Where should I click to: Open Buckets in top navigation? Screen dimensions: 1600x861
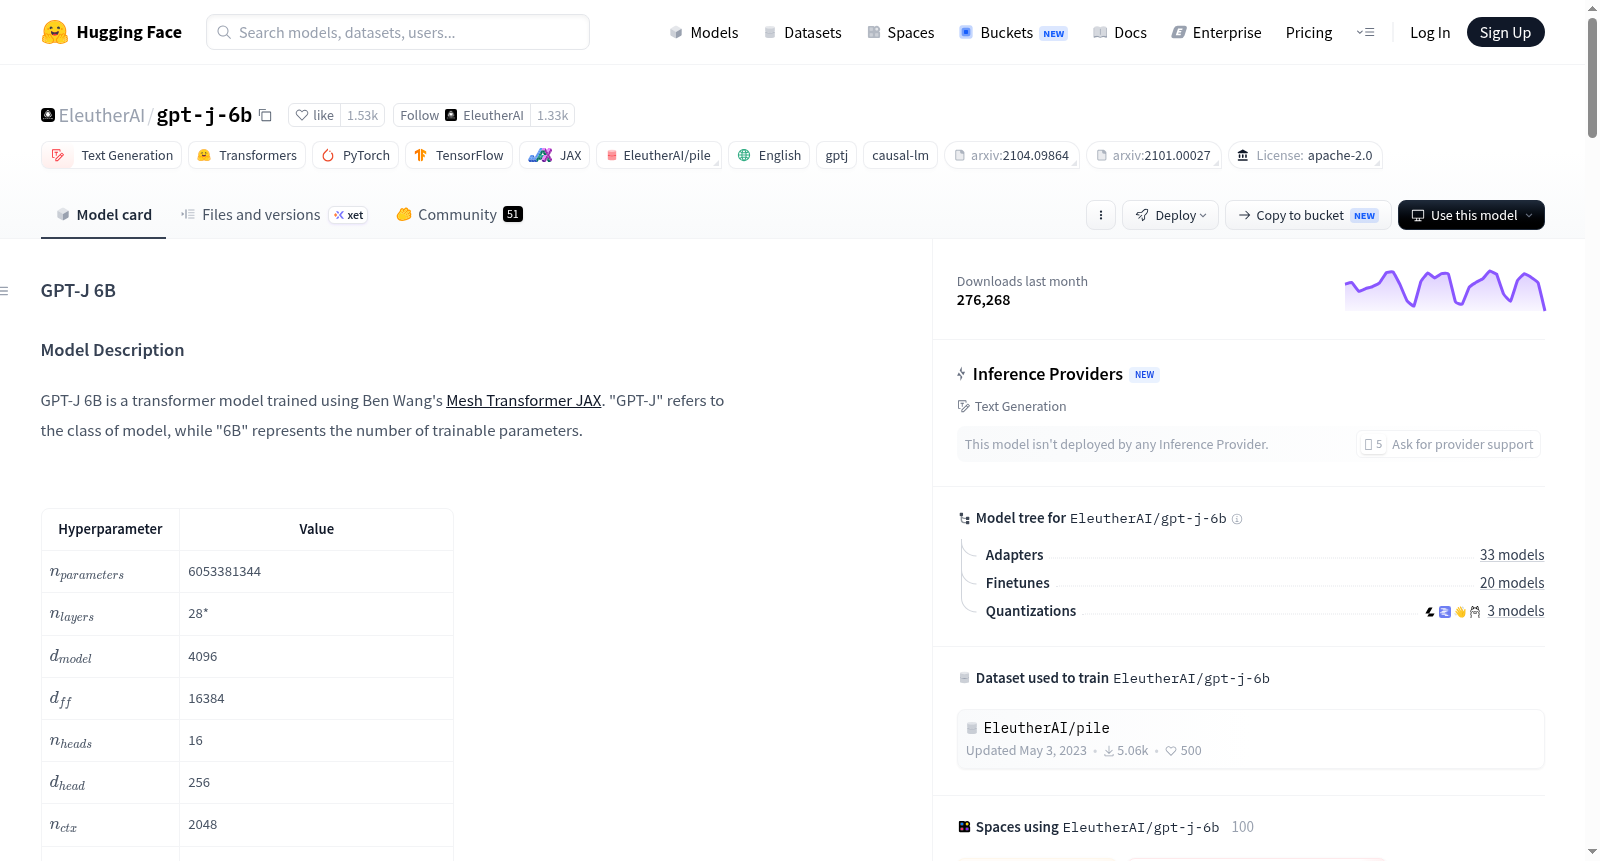coord(1013,32)
